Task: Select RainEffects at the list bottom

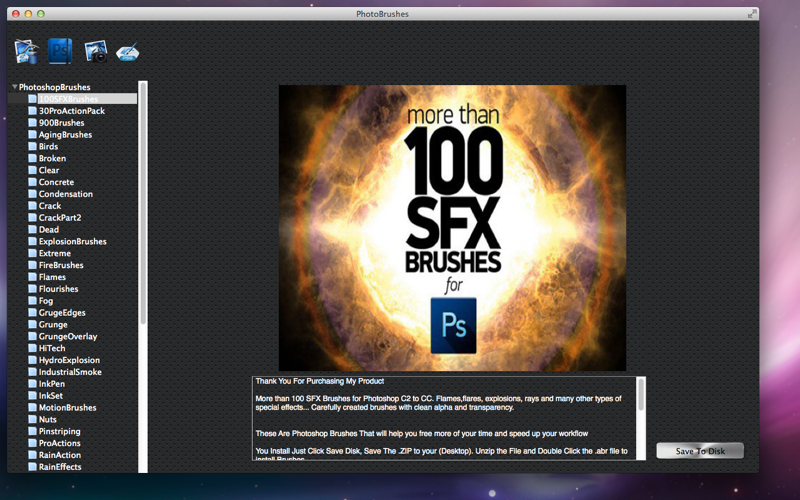Action: [60, 467]
